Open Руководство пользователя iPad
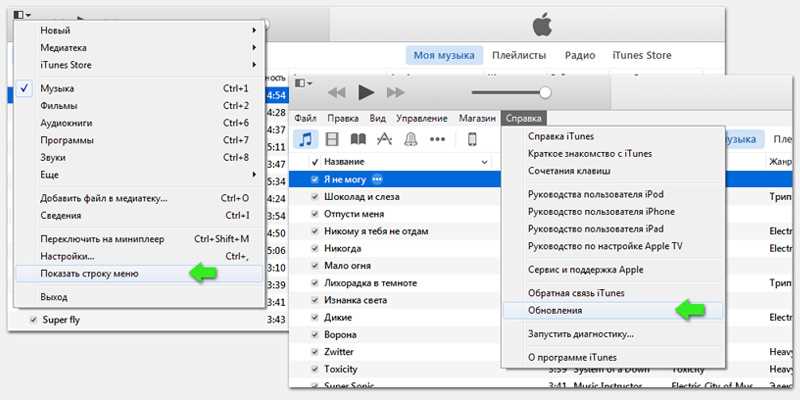800x400 pixels. 613,229
